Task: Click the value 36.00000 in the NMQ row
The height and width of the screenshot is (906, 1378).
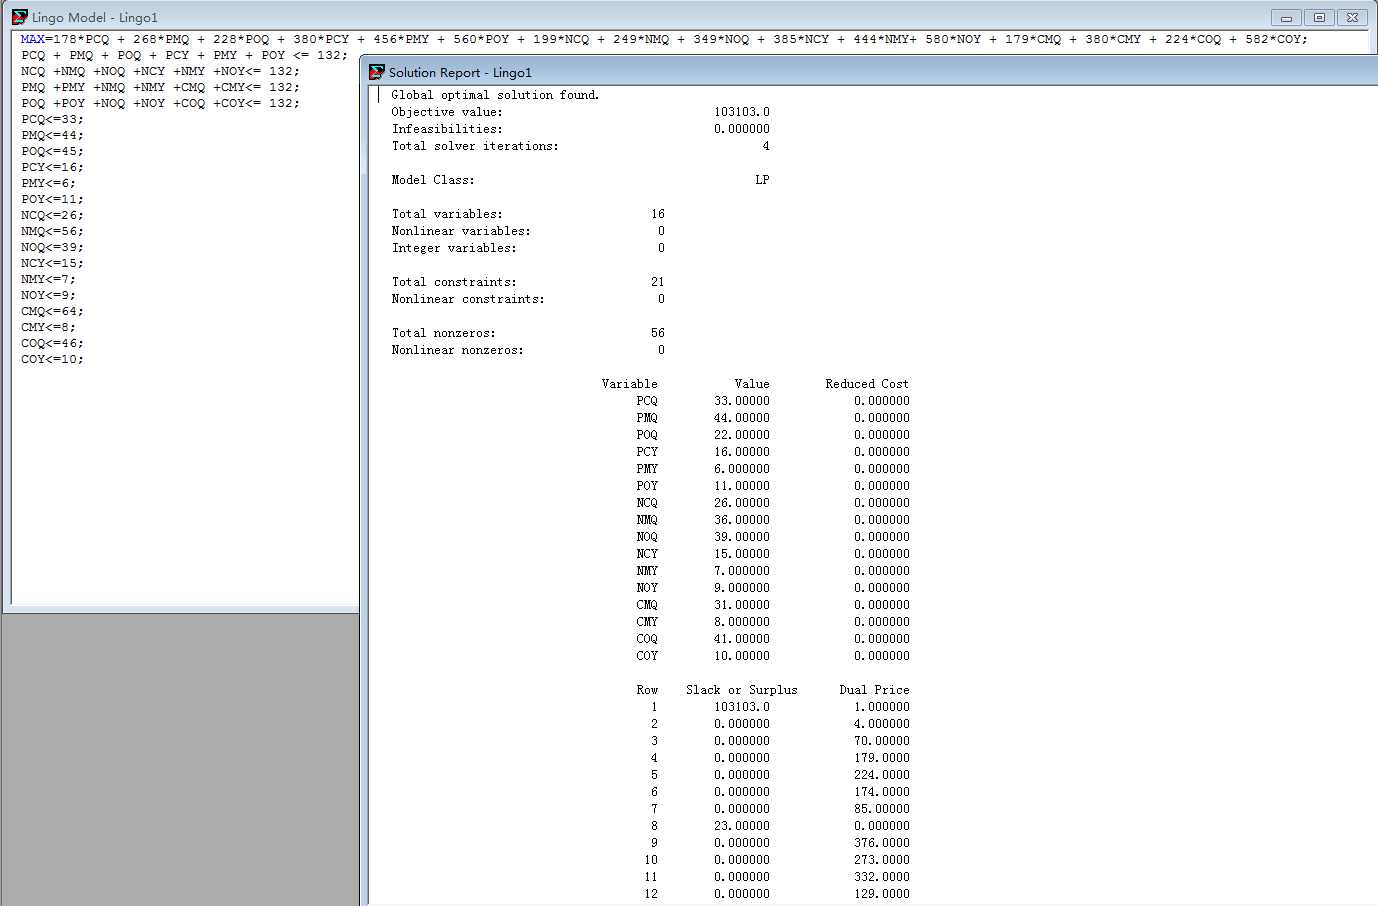Action: coord(742,520)
